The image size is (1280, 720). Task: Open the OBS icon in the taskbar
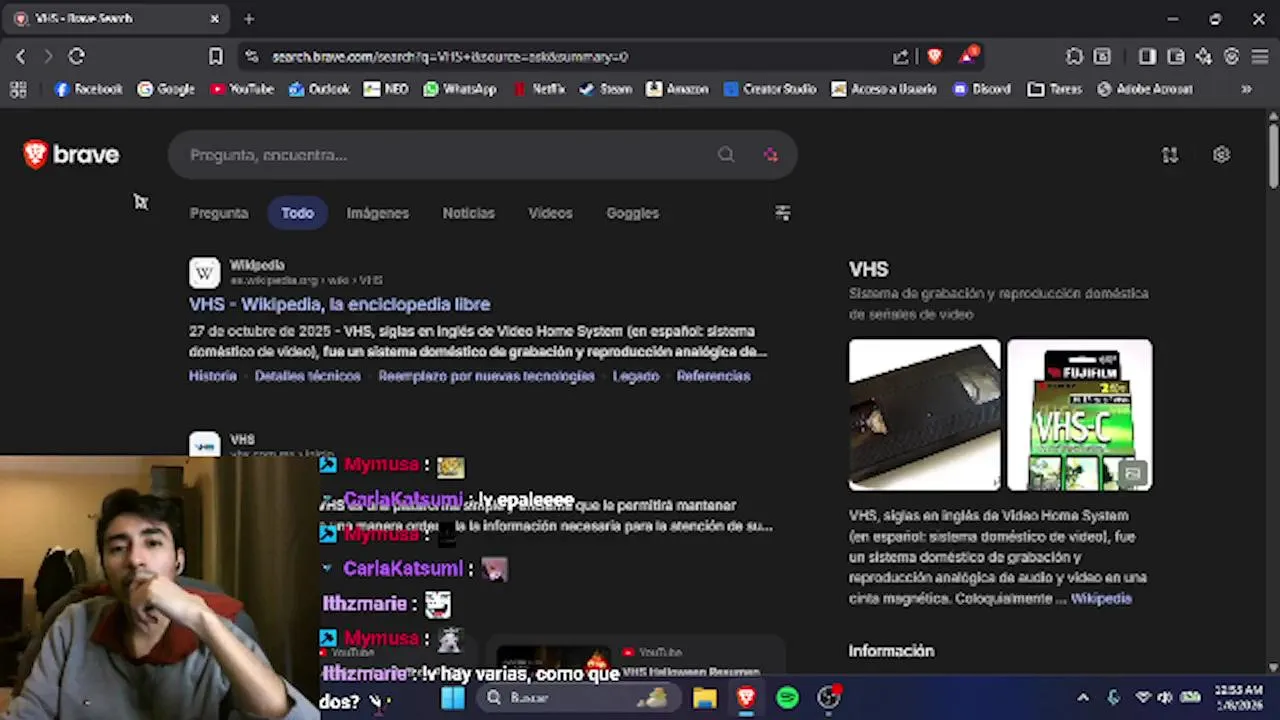point(829,697)
